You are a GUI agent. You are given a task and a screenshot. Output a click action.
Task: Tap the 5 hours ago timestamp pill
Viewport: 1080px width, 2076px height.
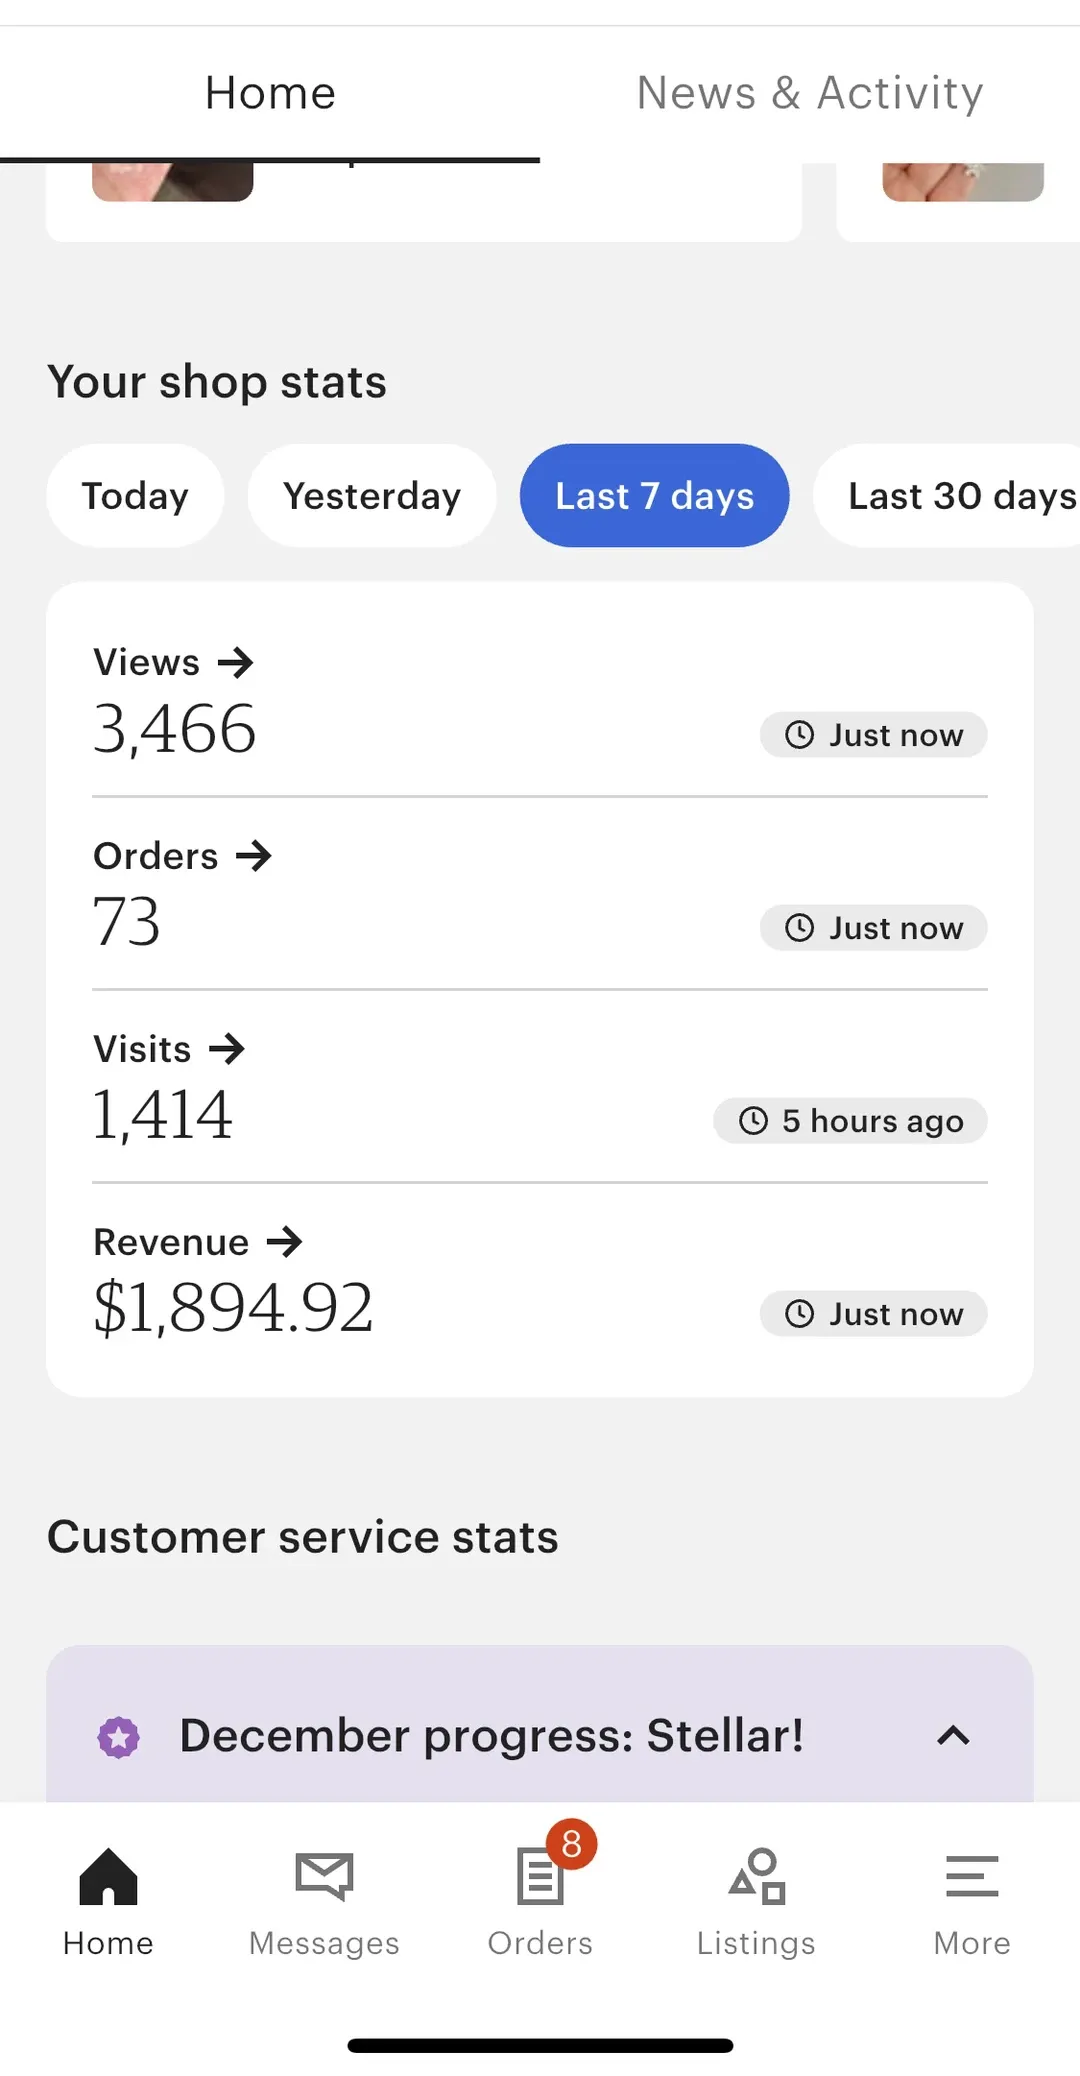(851, 1121)
